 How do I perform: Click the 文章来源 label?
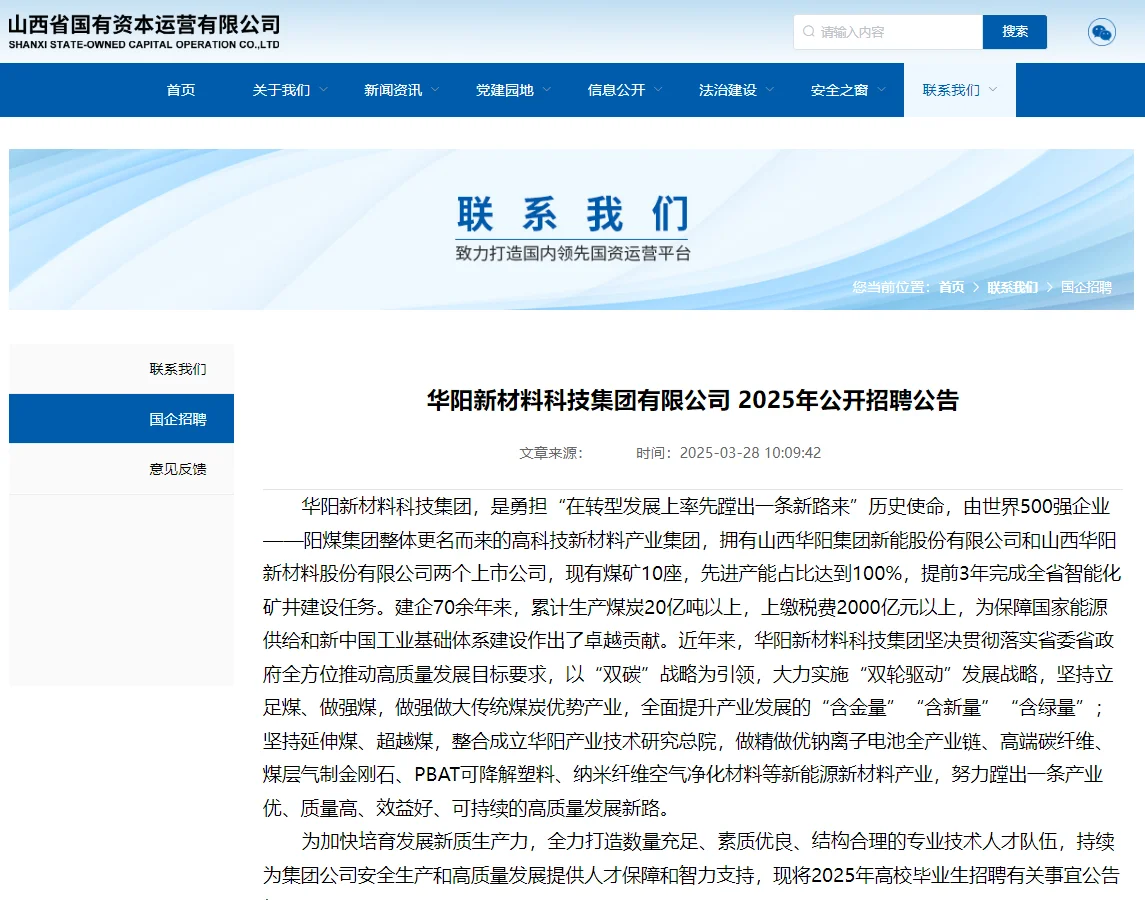pyautogui.click(x=551, y=453)
